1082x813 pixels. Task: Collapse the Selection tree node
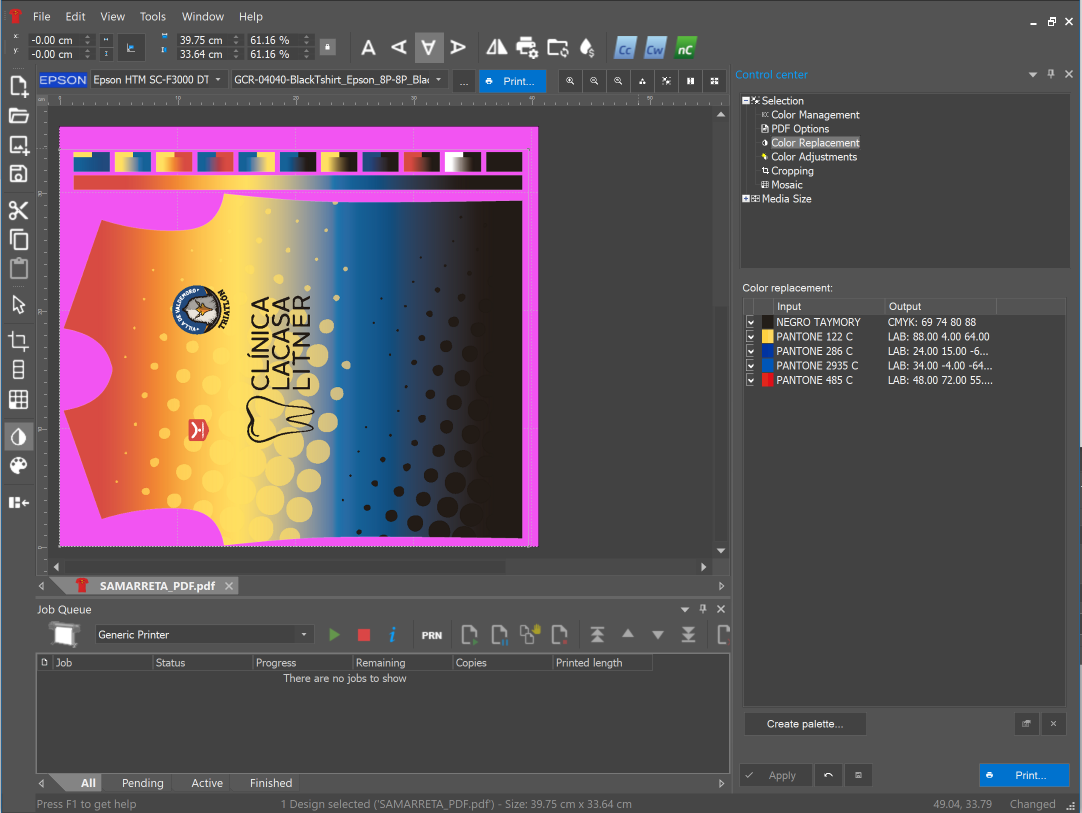746,101
